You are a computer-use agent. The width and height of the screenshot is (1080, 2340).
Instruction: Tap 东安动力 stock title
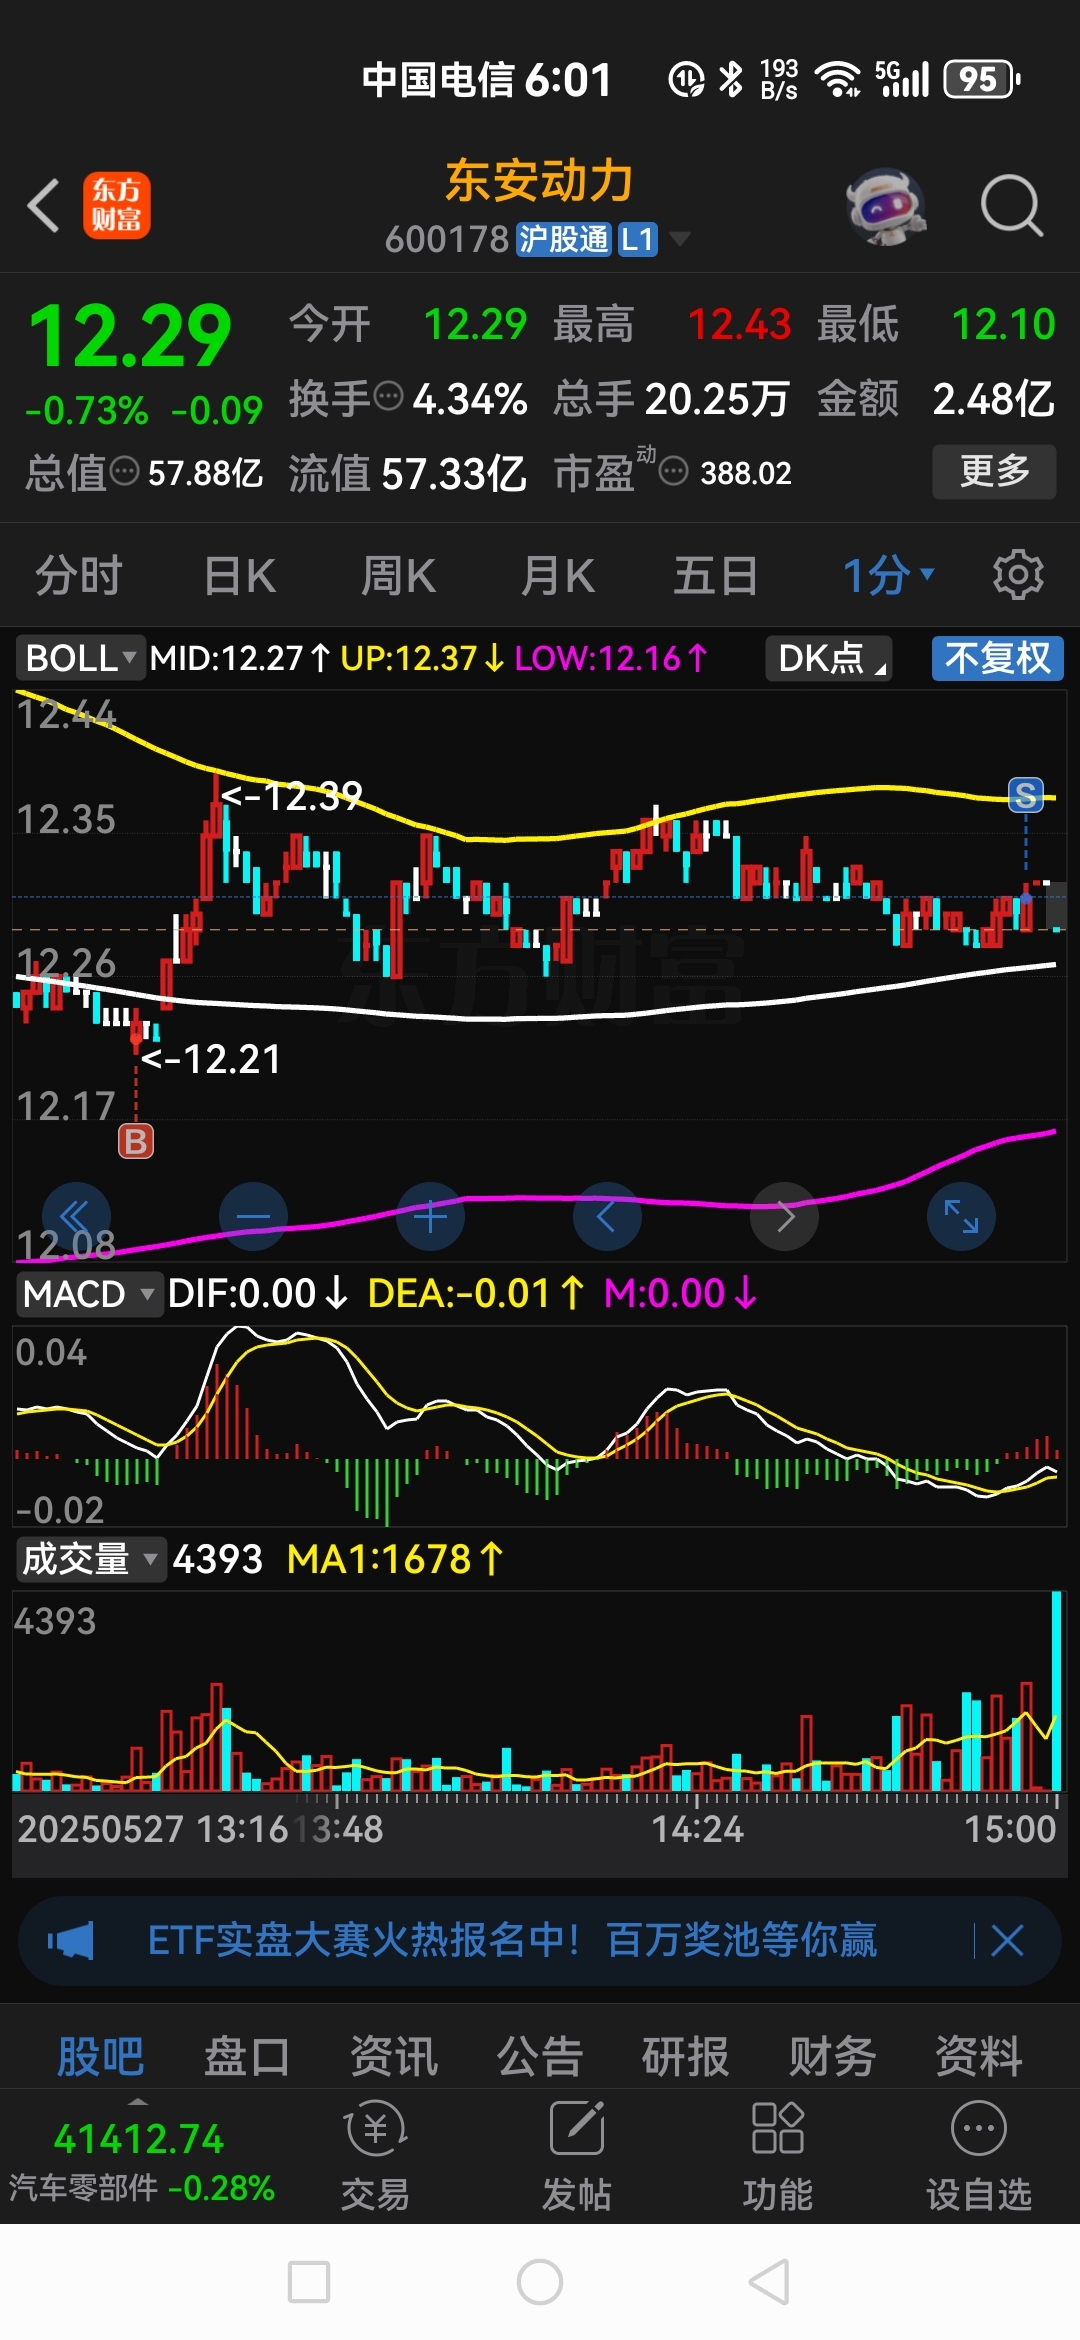coord(540,181)
